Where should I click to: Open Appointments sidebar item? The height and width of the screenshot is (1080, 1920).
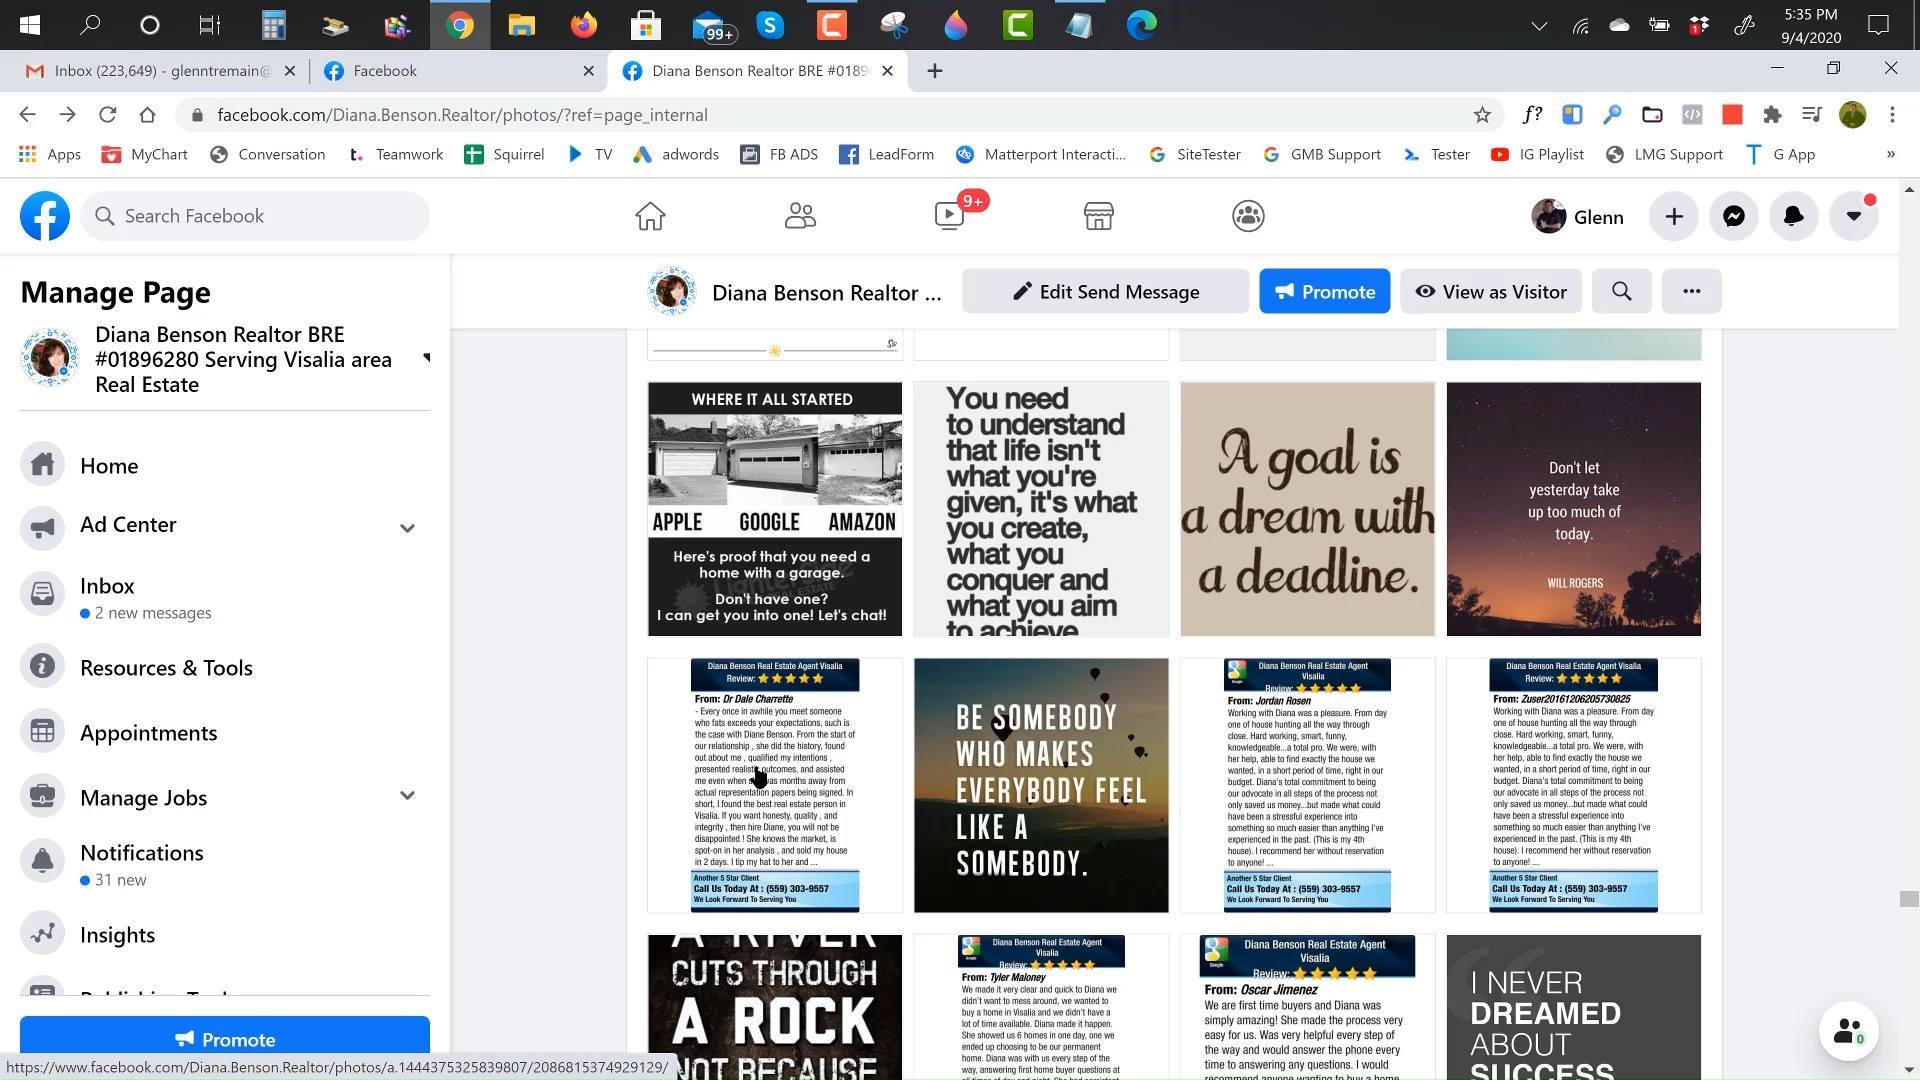225,732
